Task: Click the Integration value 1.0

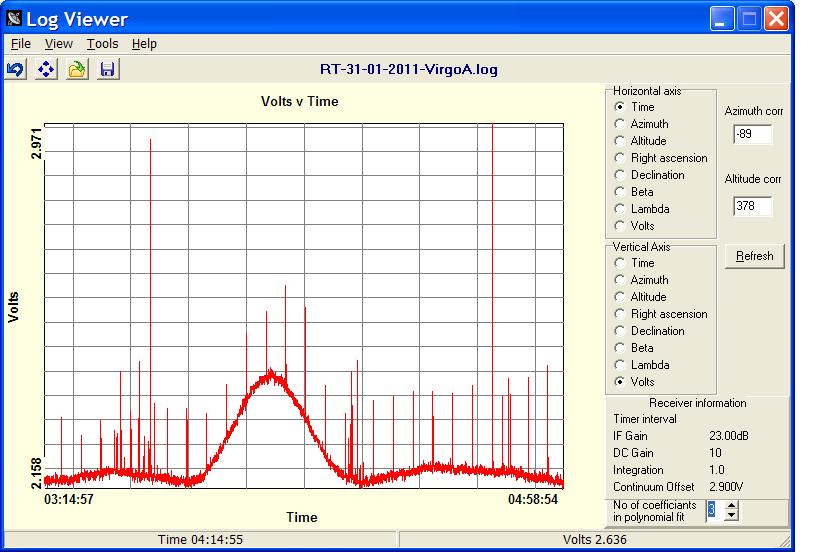Action: click(x=717, y=470)
